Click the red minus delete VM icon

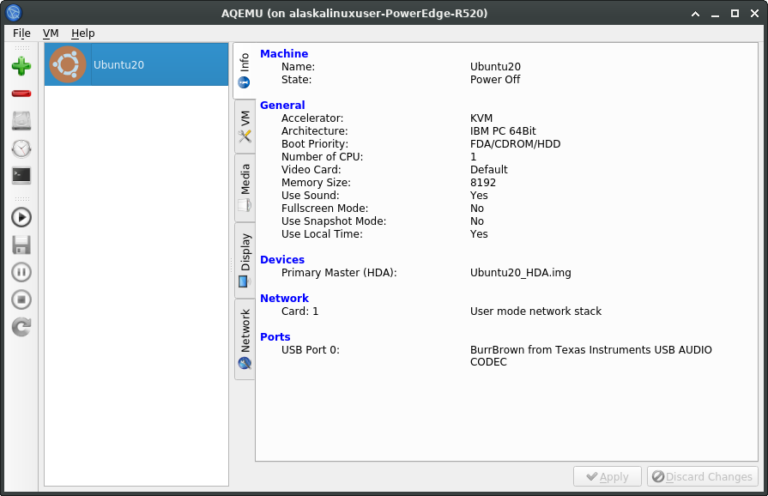pos(21,94)
